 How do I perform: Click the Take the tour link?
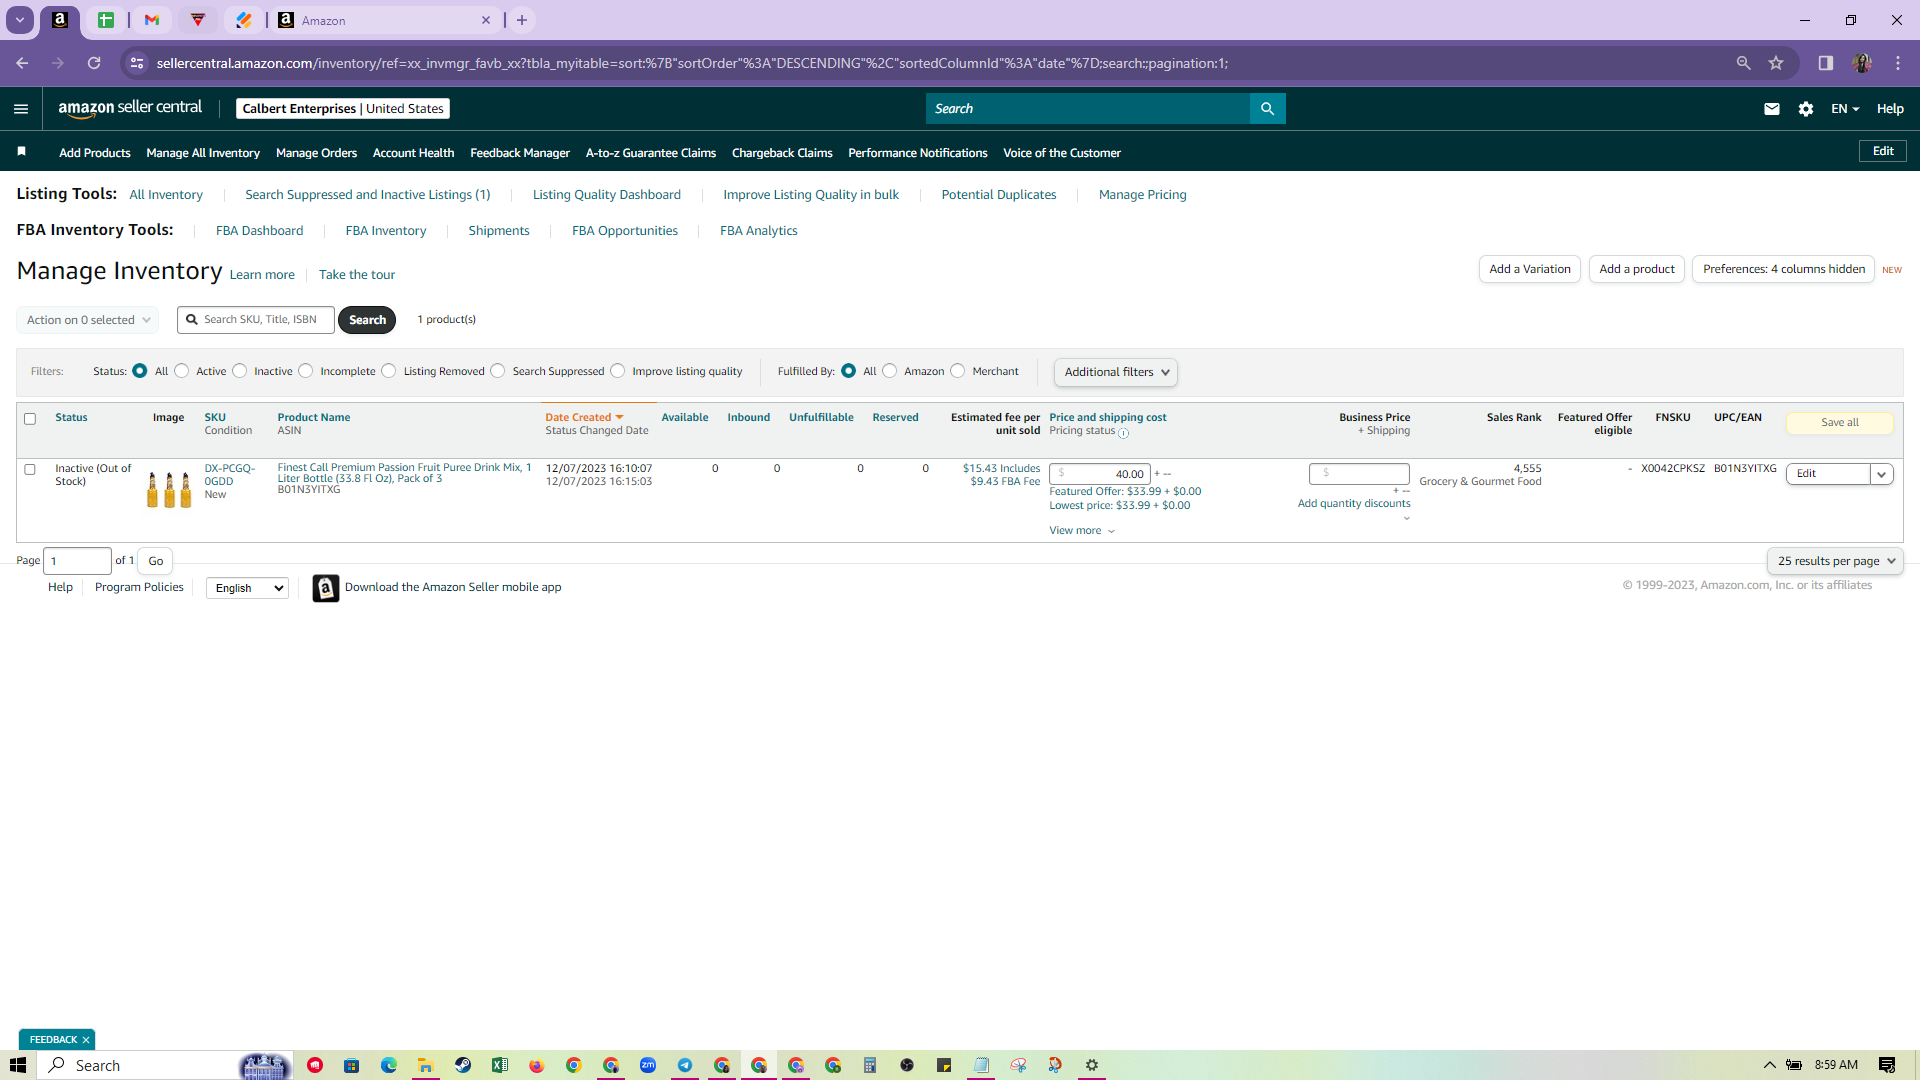coord(357,275)
